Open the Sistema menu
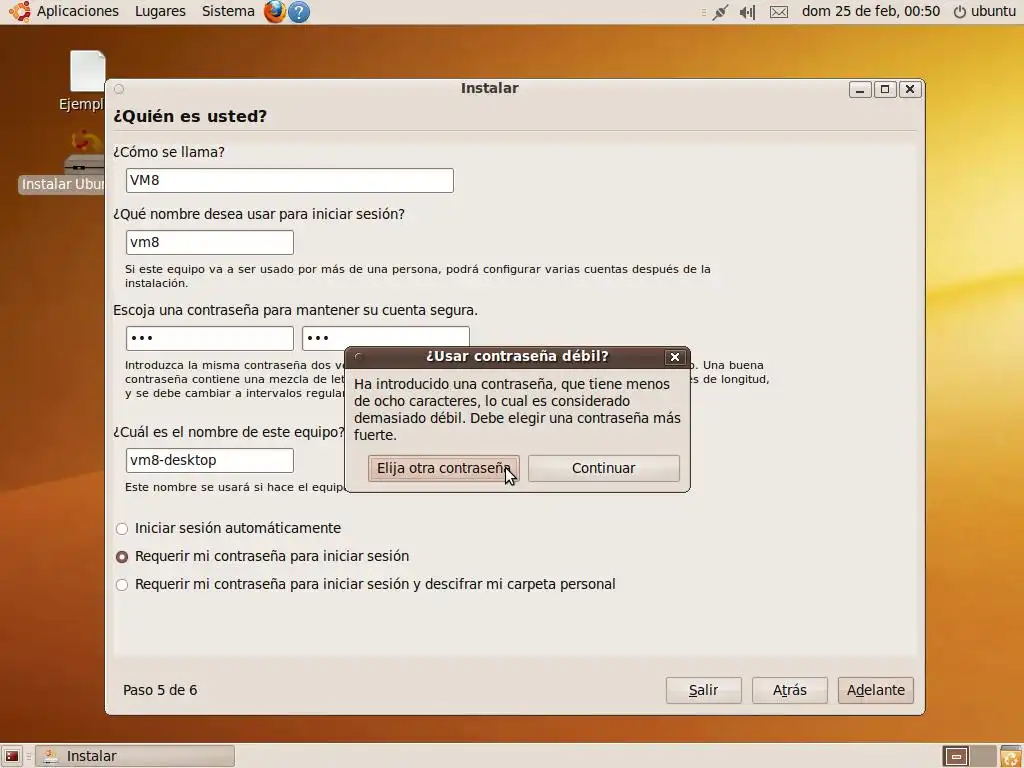 point(228,11)
